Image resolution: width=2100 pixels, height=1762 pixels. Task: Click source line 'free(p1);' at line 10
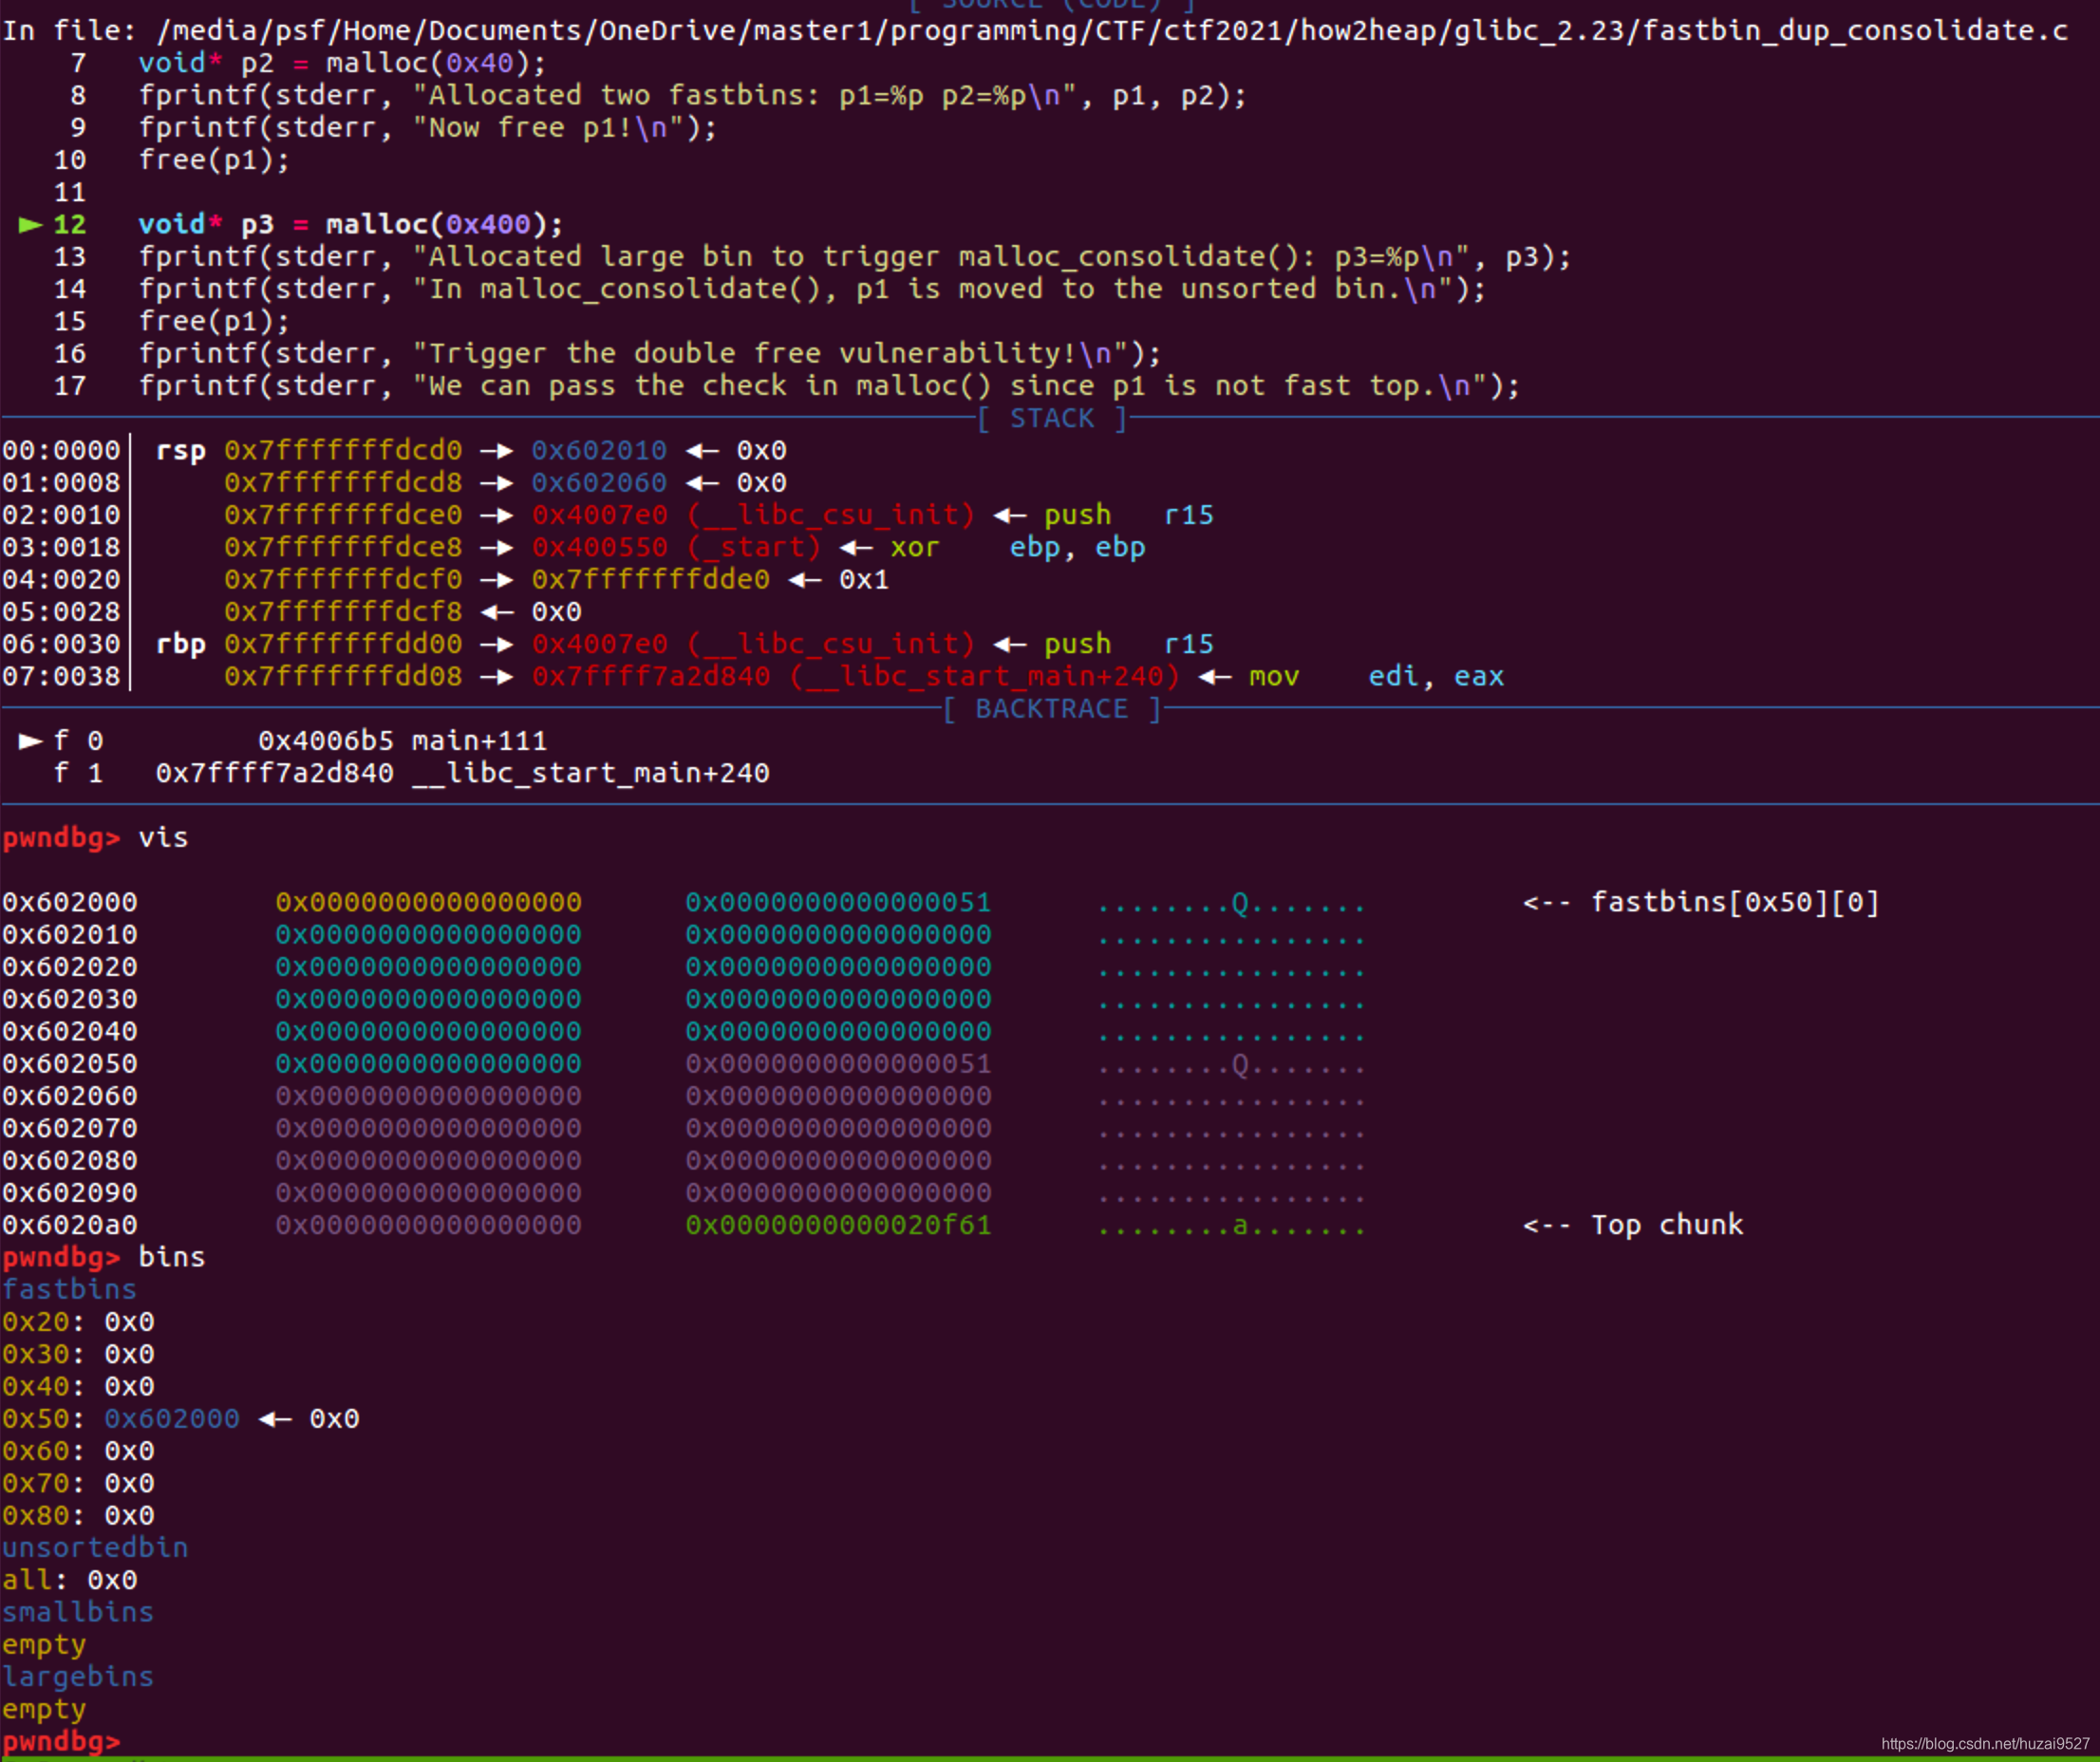click(x=214, y=160)
